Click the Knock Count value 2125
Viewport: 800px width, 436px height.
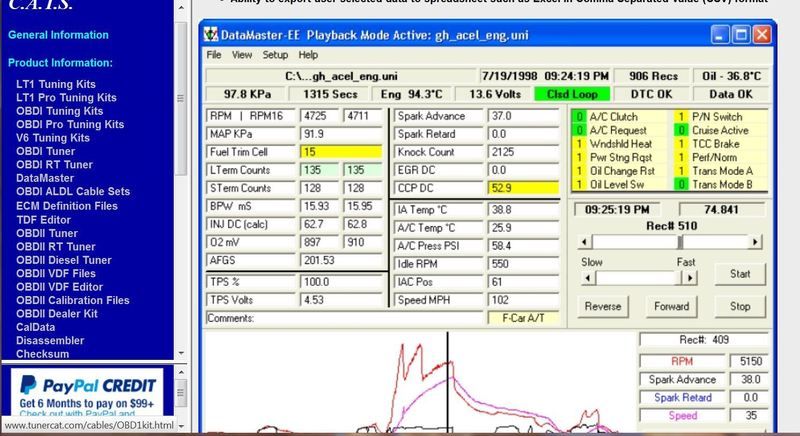point(523,152)
